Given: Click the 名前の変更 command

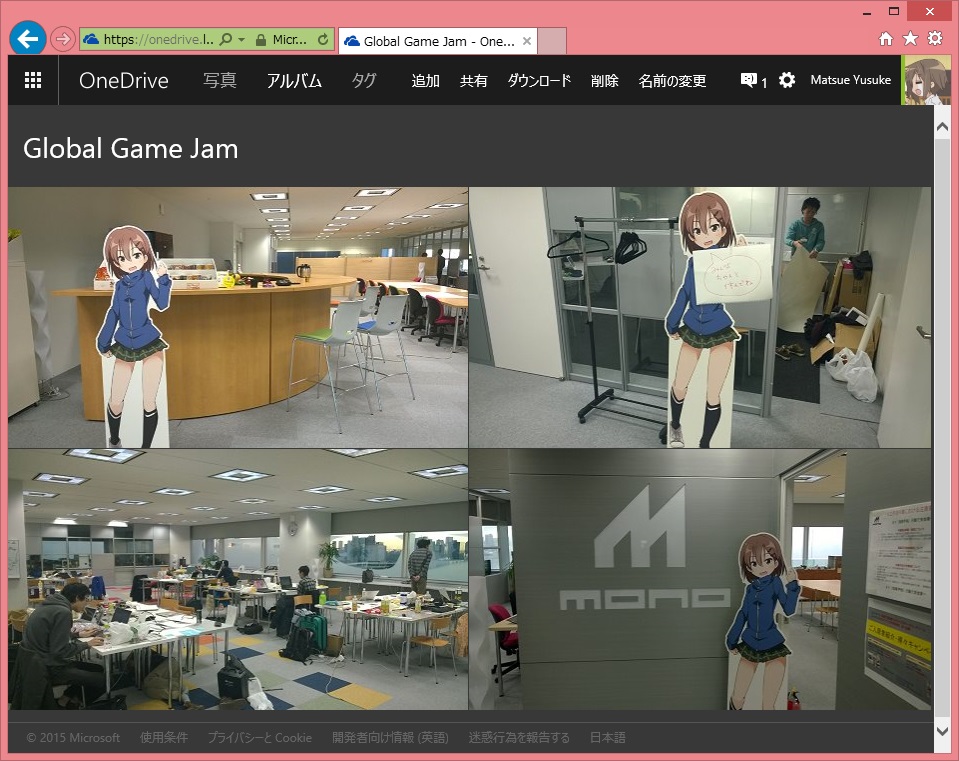Looking at the screenshot, I should (x=672, y=81).
